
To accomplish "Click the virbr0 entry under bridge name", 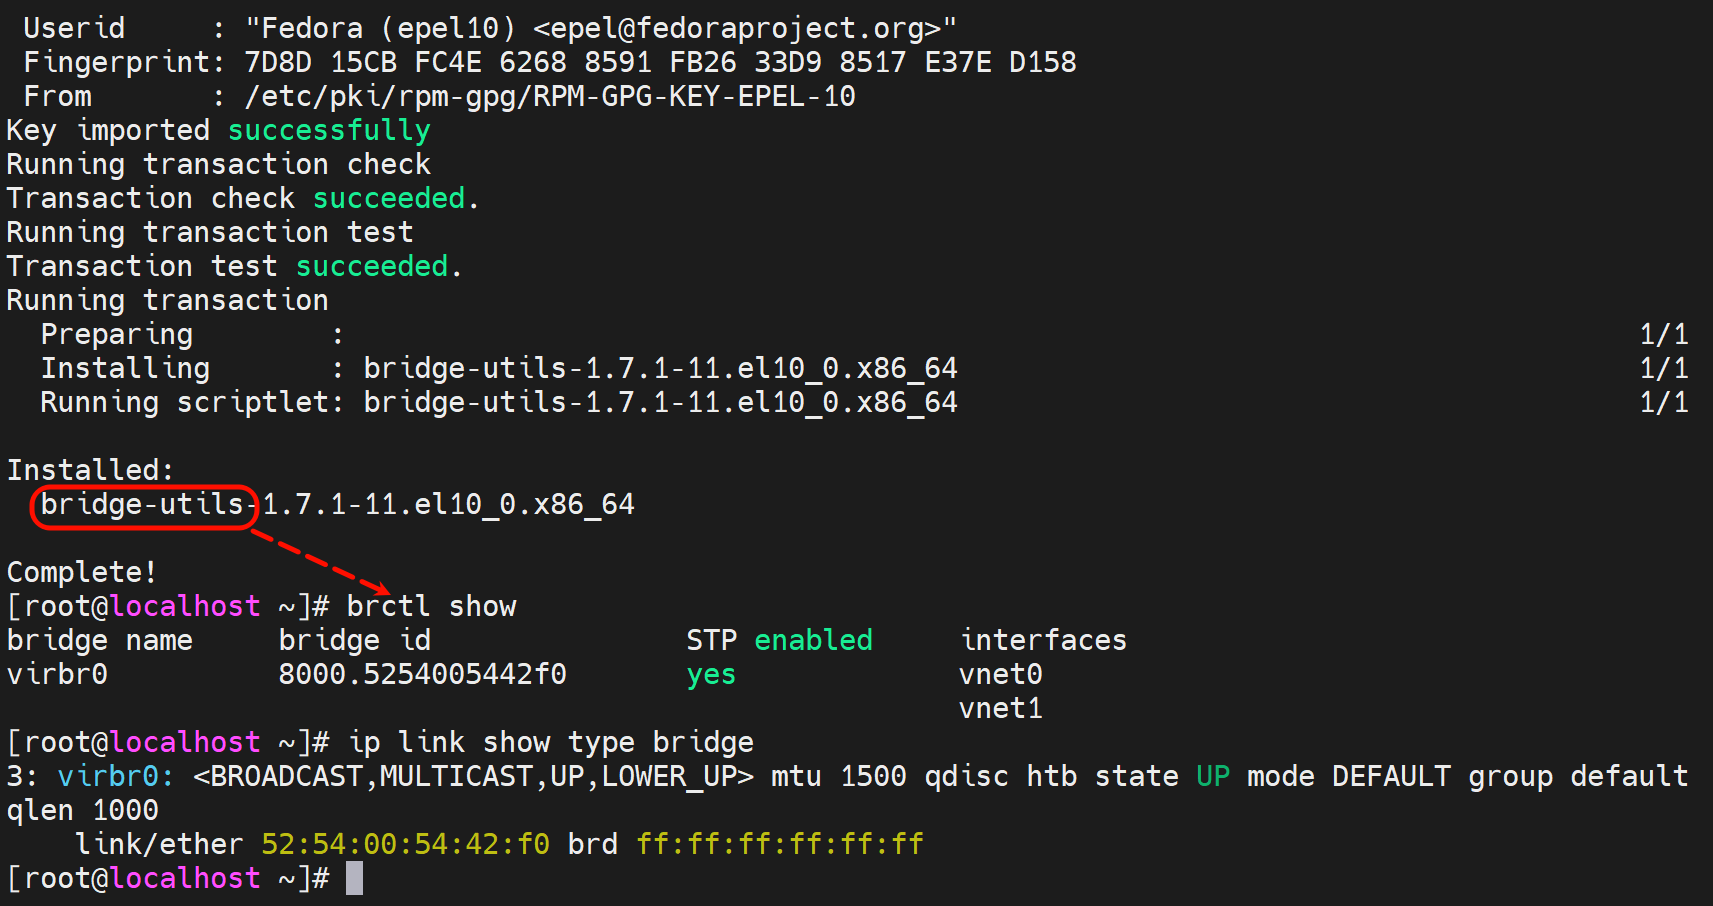I will [57, 674].
